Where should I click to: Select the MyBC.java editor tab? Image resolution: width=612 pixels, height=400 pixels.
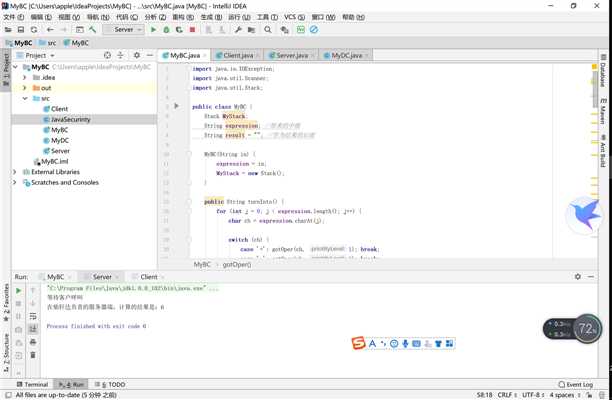[x=184, y=55]
